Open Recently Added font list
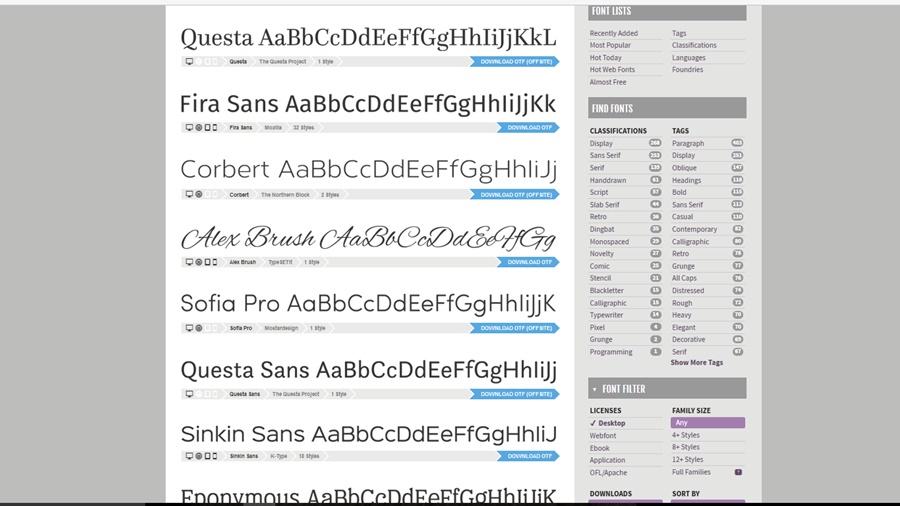Viewport: 900px width, 506px height. tap(614, 33)
